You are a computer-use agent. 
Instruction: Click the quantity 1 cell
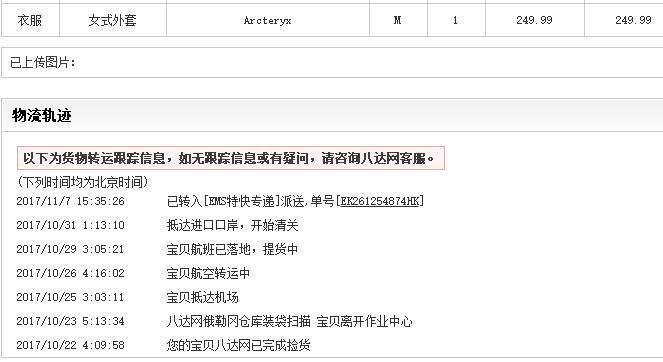click(x=456, y=20)
